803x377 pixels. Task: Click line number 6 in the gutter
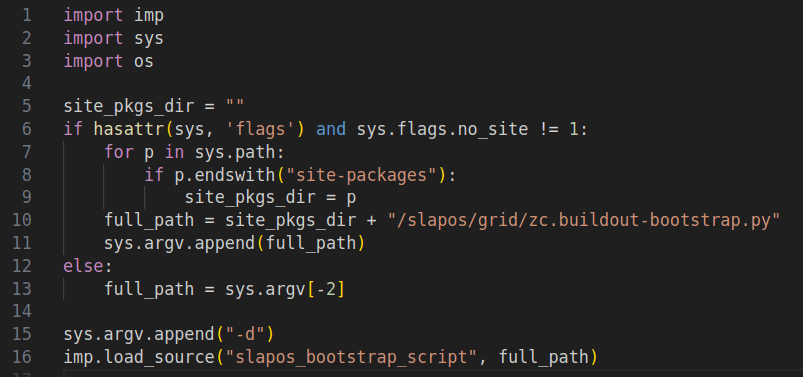pos(27,129)
